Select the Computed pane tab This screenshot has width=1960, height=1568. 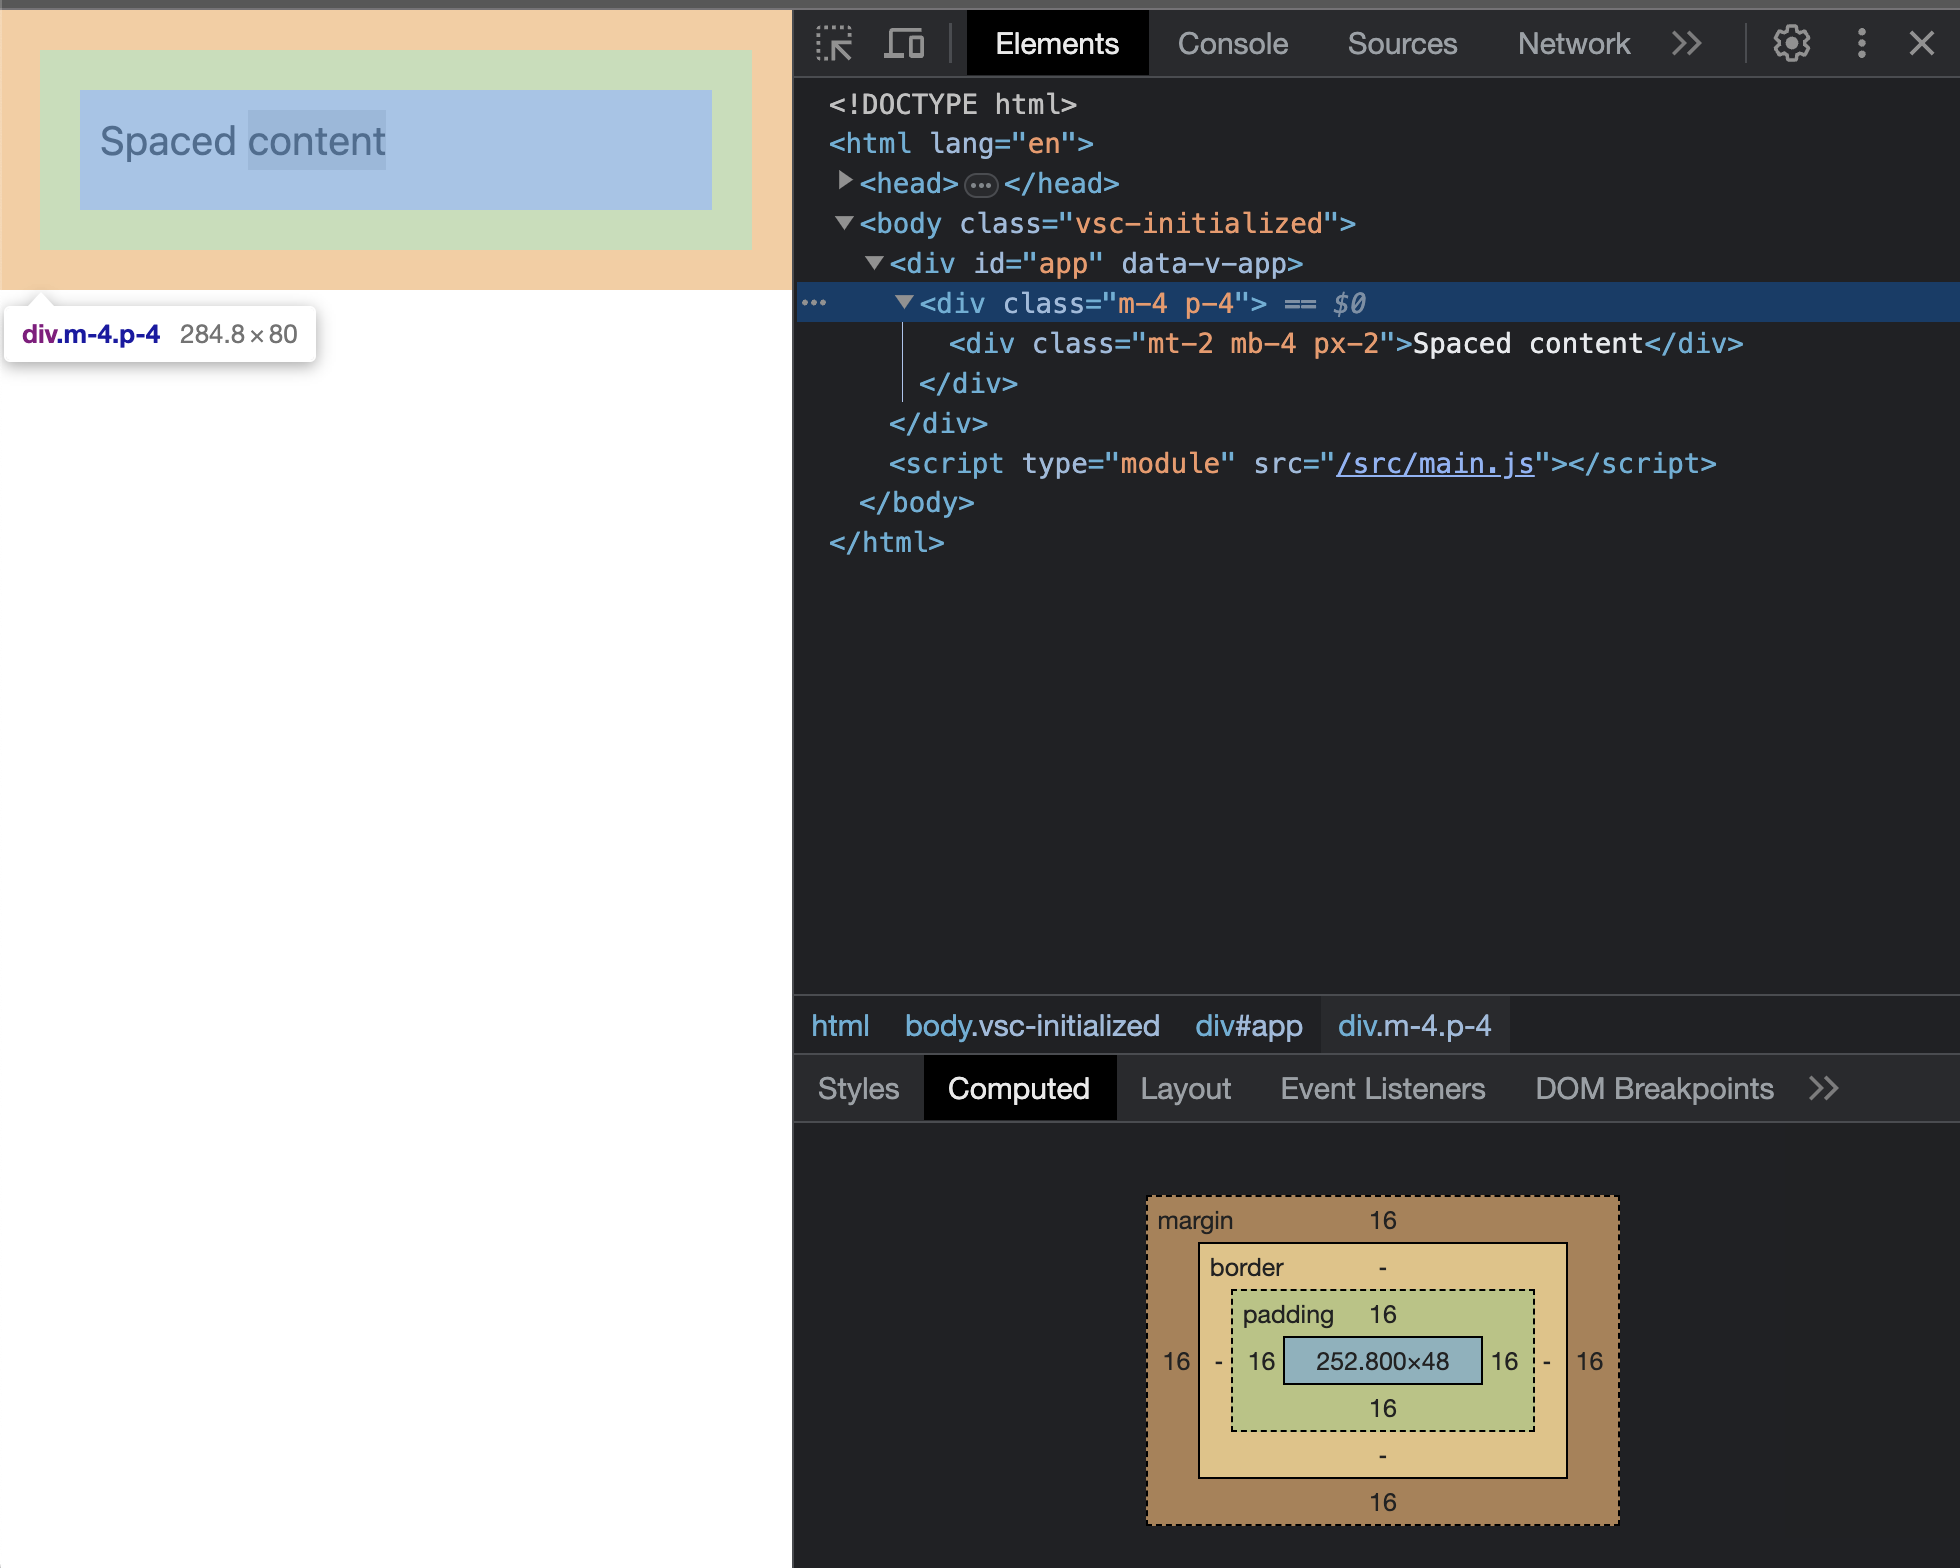[x=1018, y=1089]
